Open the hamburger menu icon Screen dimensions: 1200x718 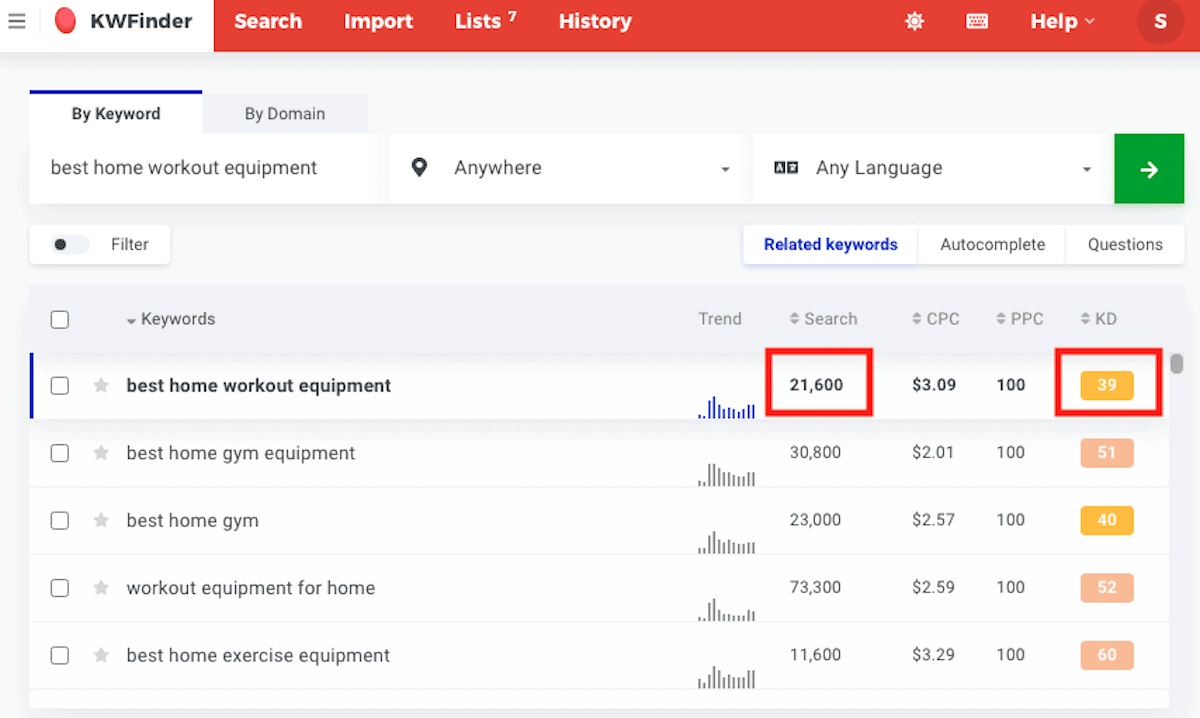[17, 22]
